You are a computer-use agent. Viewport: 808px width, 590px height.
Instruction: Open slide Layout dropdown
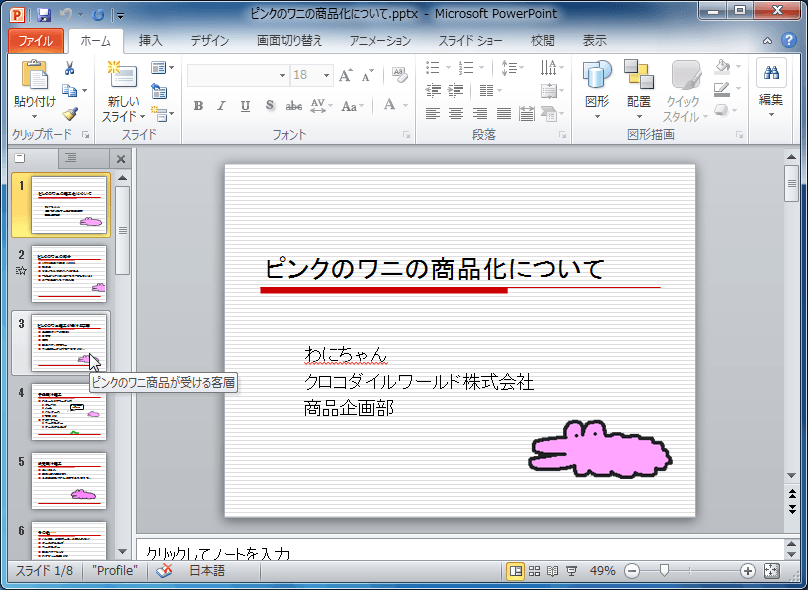(163, 68)
